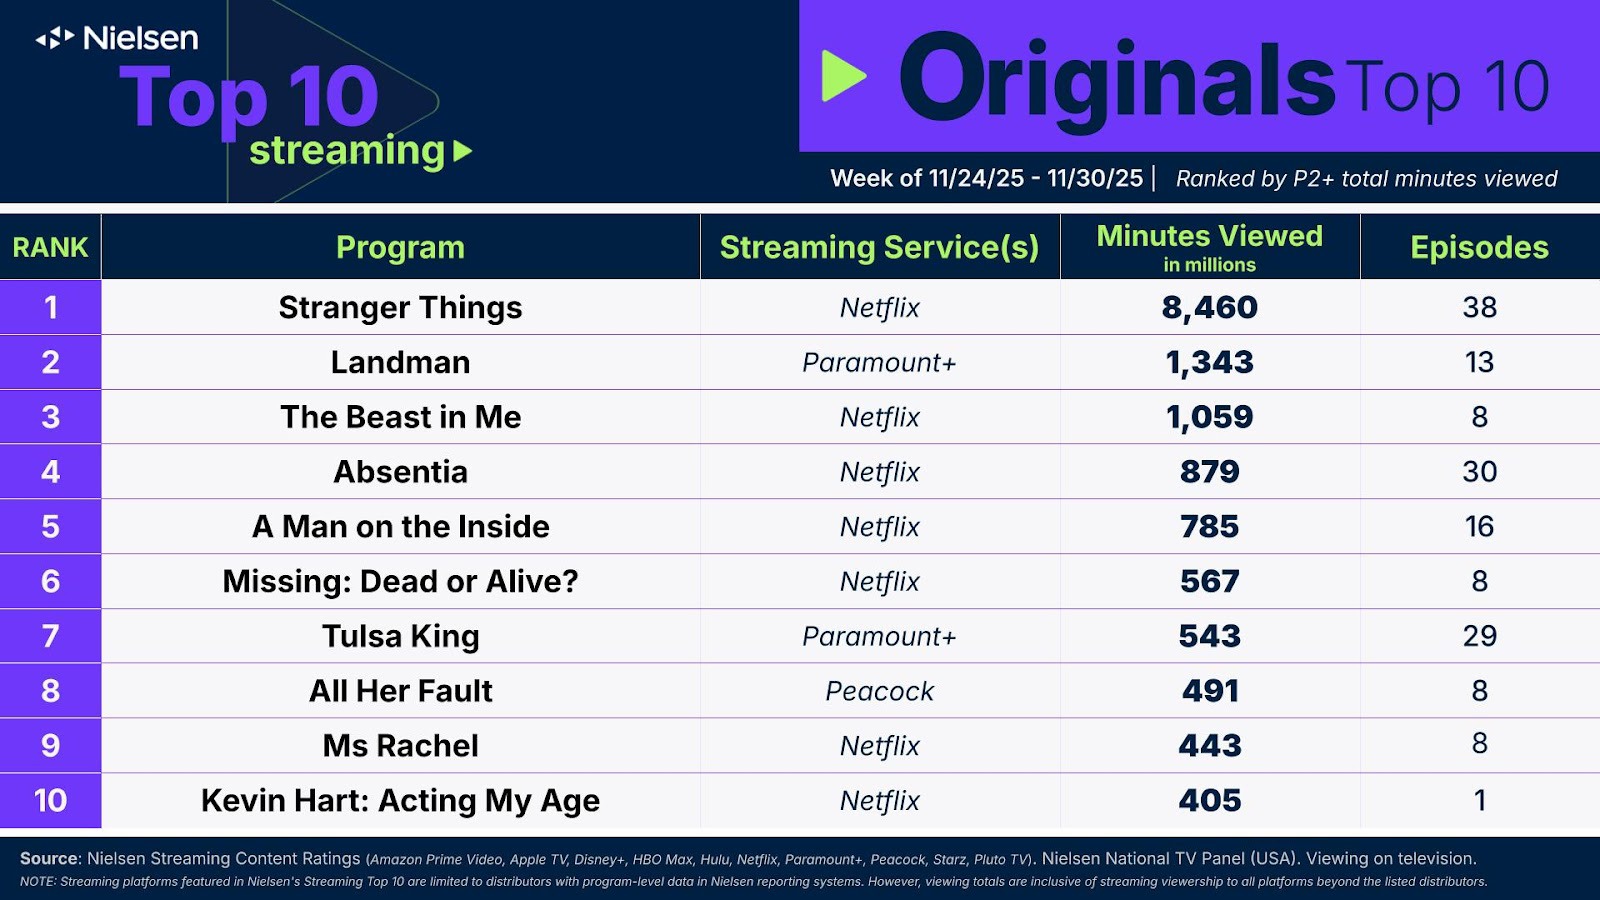Click the purple rank 3 badge
Screen dimensions: 1600x900
tap(50, 417)
